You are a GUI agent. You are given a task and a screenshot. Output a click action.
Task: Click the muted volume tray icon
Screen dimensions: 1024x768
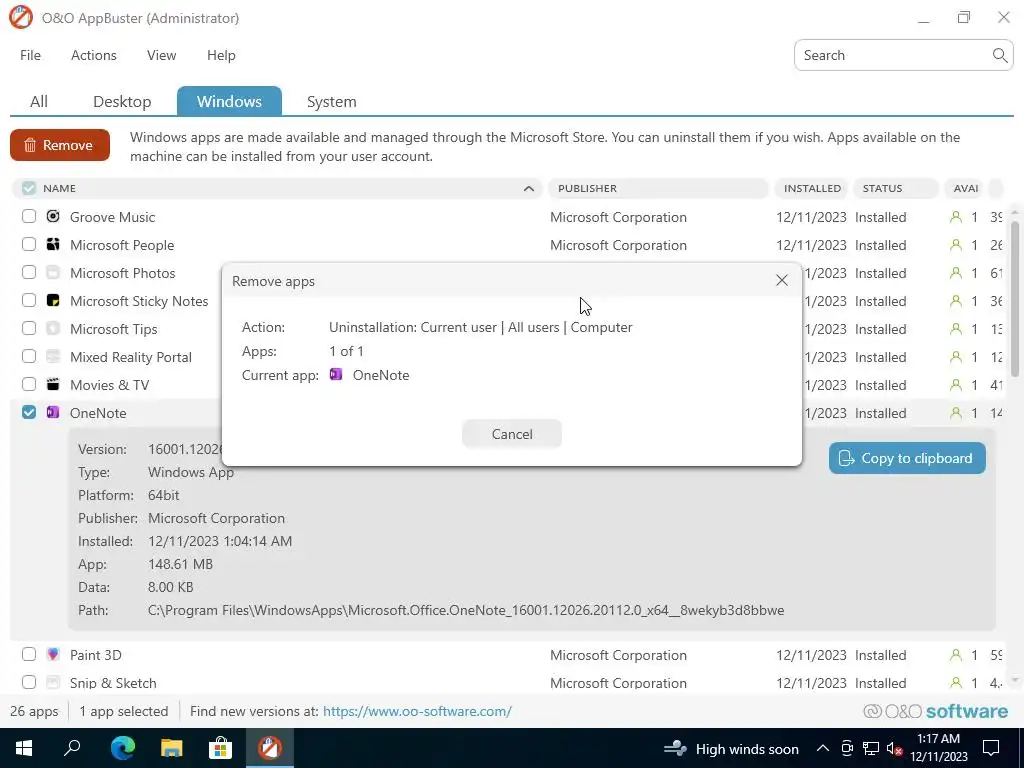pyautogui.click(x=895, y=748)
